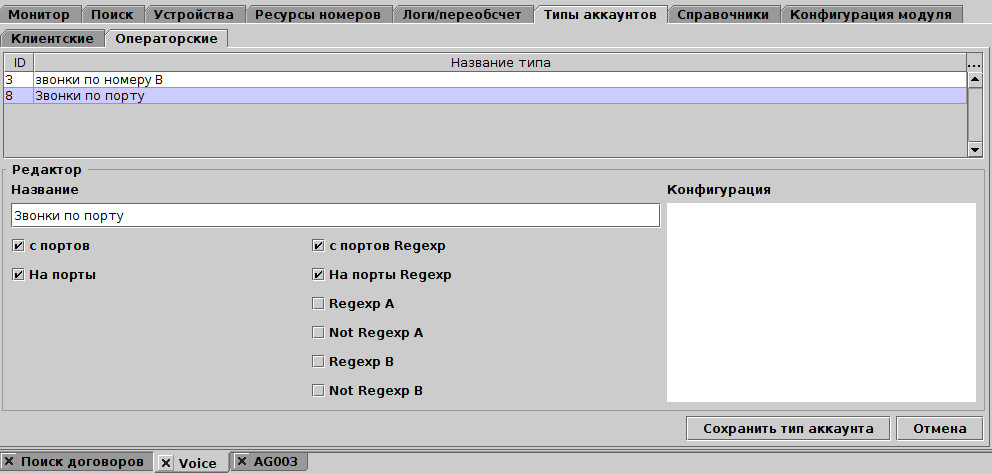This screenshot has height=473, width=992.
Task: Click inside the Конфигурация text area
Action: pos(820,300)
